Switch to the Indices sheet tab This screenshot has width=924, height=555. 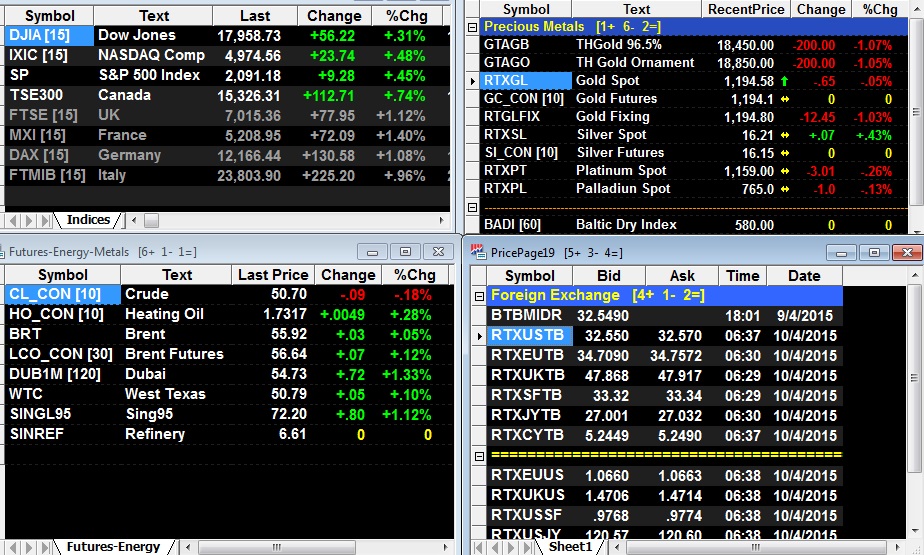click(x=88, y=220)
